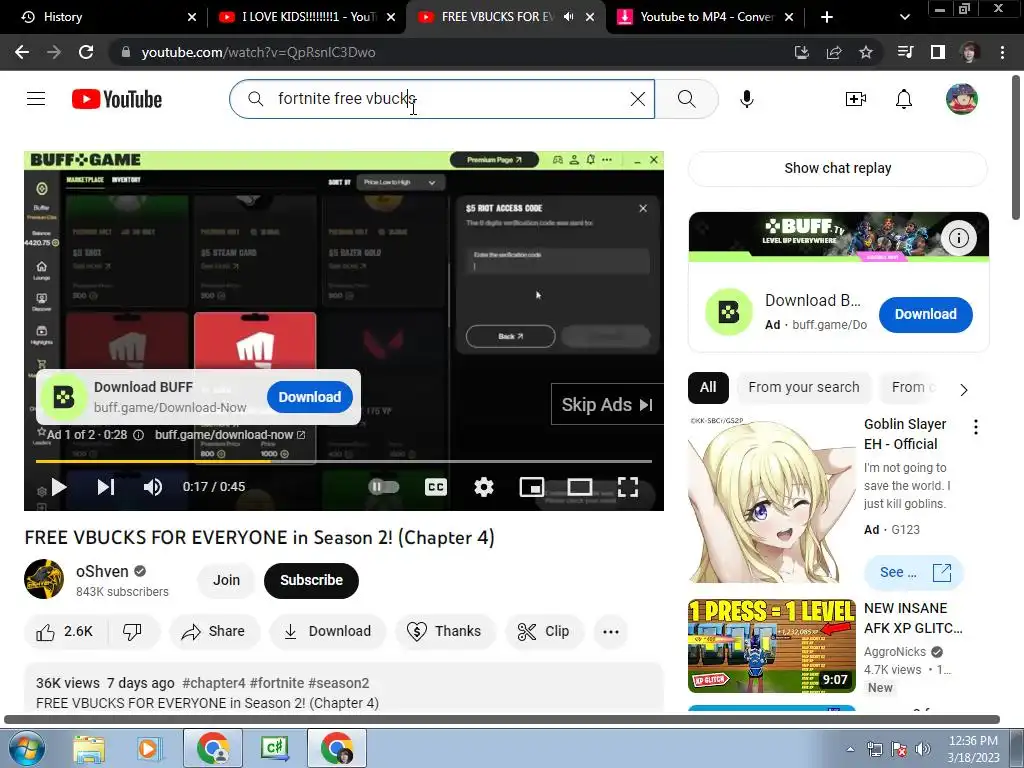Dislike the video
This screenshot has width=1024, height=768.
pos(133,632)
